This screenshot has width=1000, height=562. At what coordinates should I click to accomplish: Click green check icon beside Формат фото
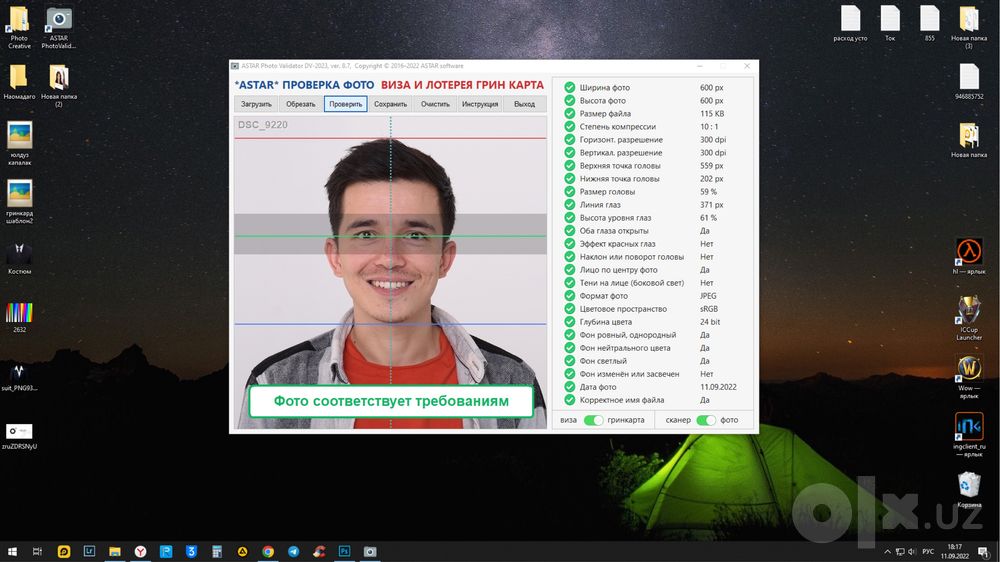(x=570, y=295)
